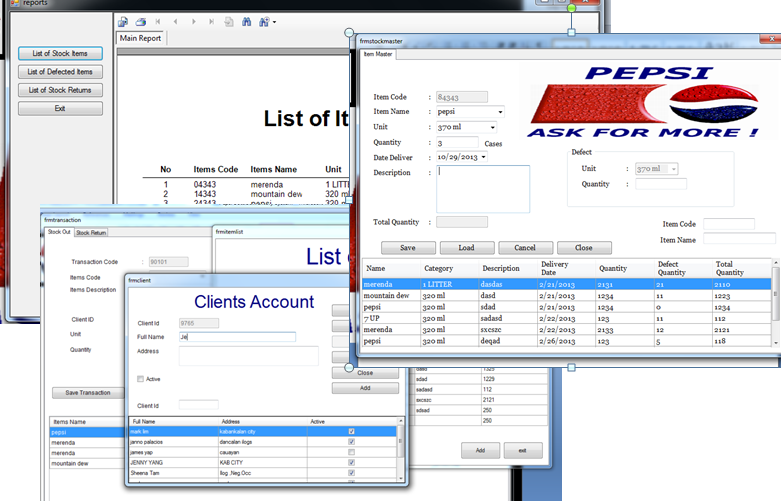This screenshot has height=501, width=781.
Task: Switch to Stock Return tab in frmtransaction
Action: 91,233
